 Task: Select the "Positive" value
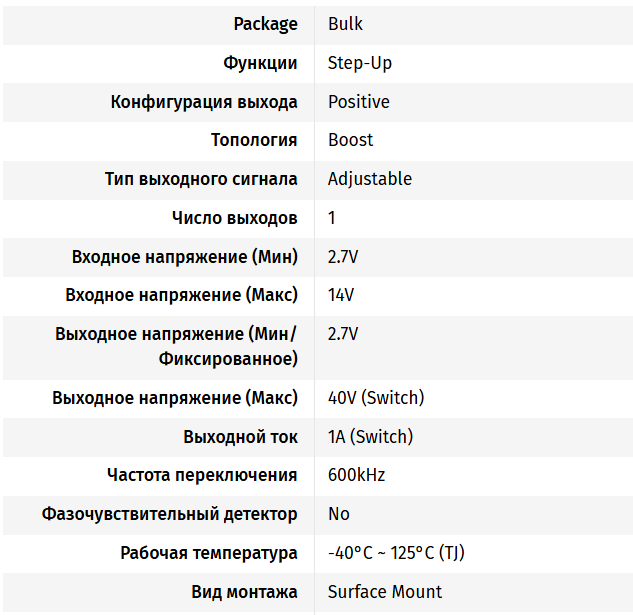point(358,102)
